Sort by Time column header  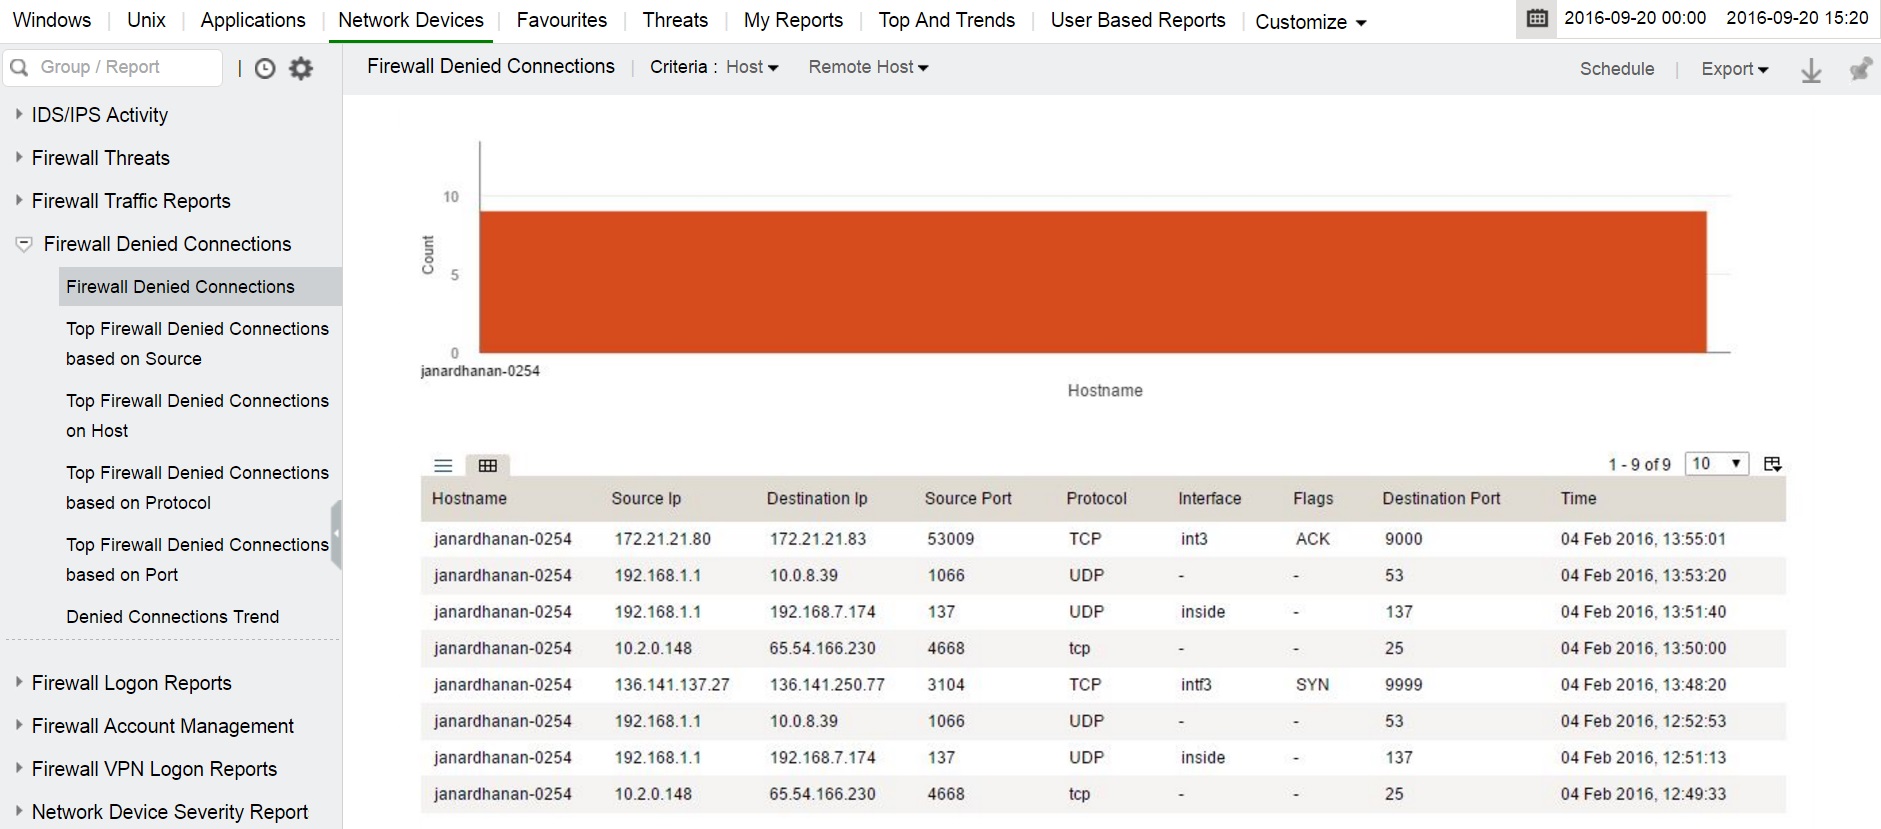point(1578,499)
